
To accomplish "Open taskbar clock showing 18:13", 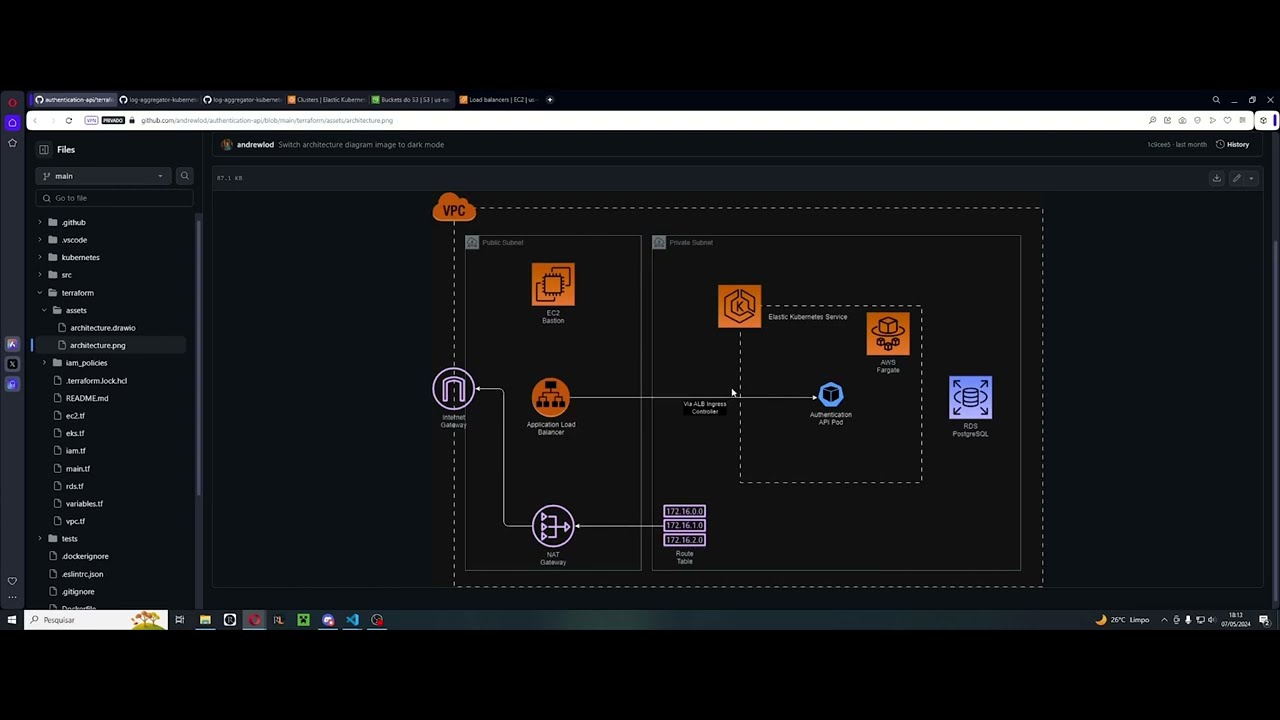I will (1236, 620).
